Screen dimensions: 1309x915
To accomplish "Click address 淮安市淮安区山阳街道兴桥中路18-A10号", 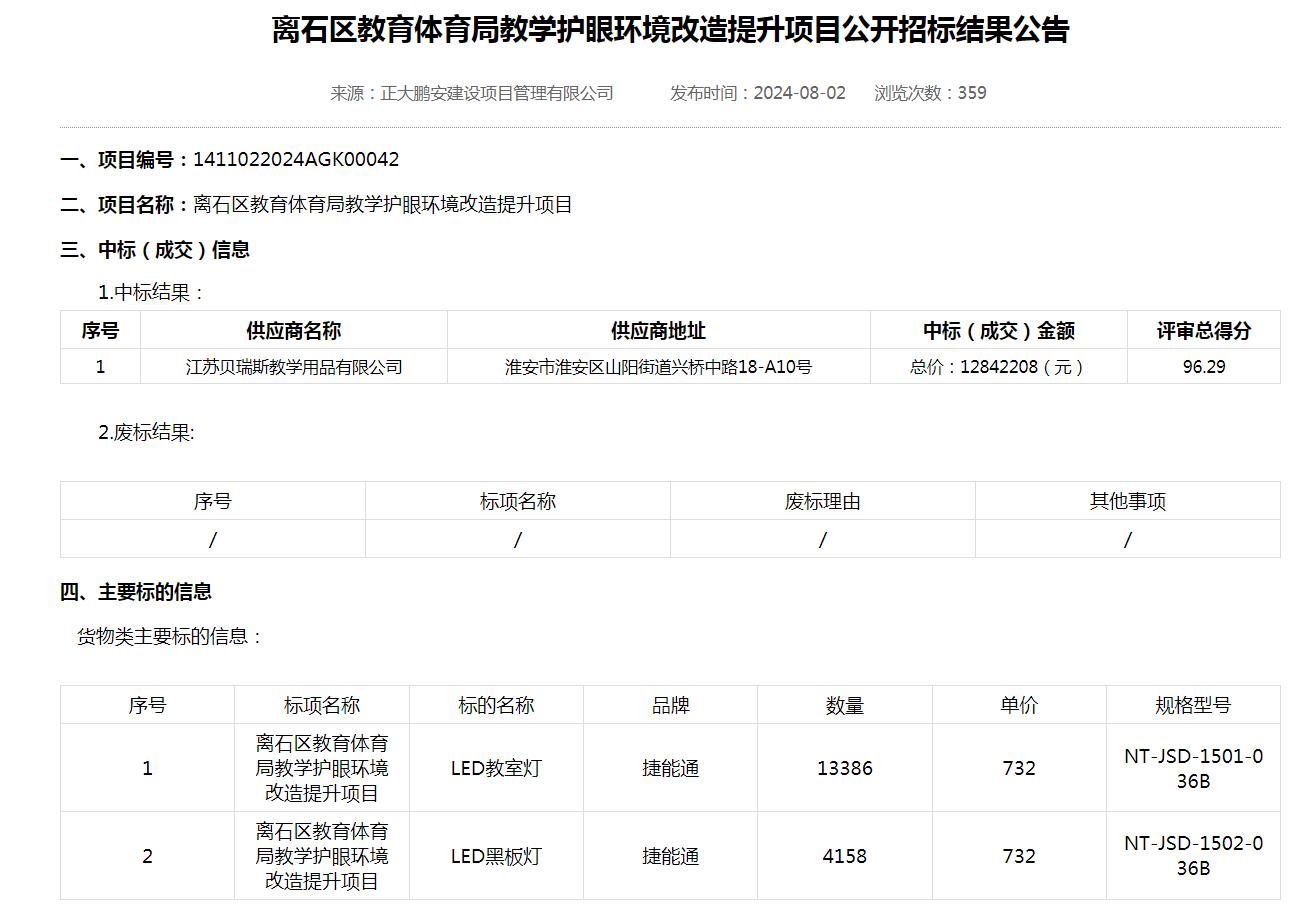I will (658, 367).
